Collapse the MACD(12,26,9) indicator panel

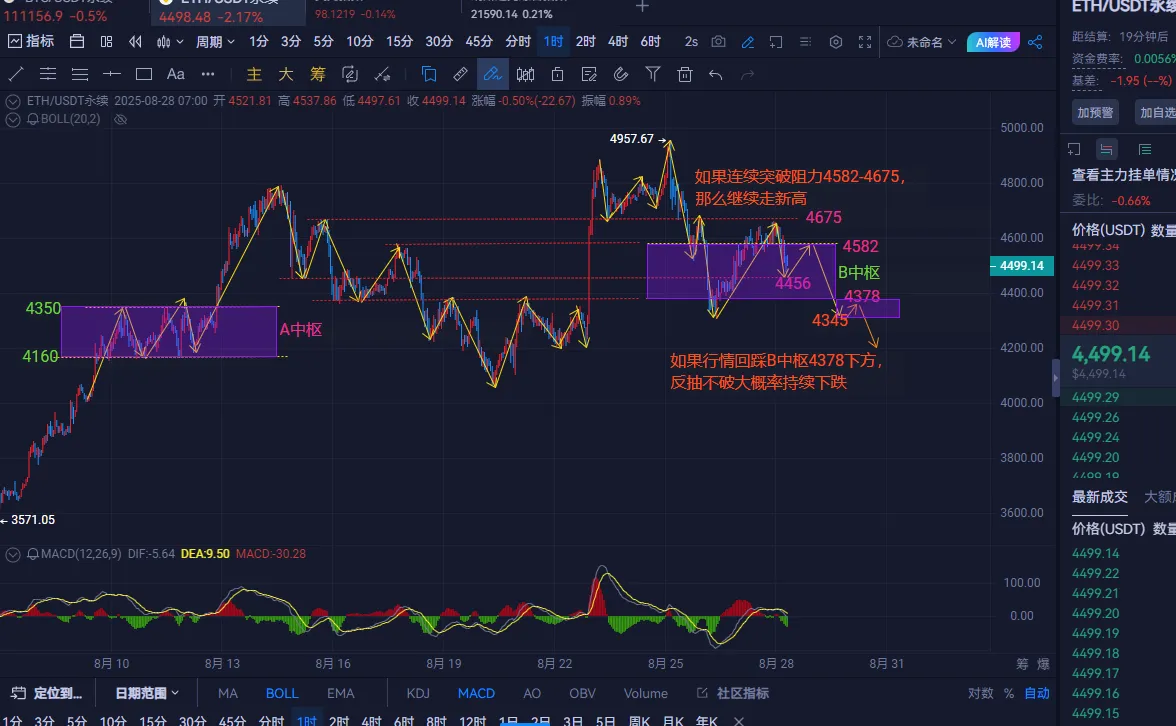coord(12,555)
